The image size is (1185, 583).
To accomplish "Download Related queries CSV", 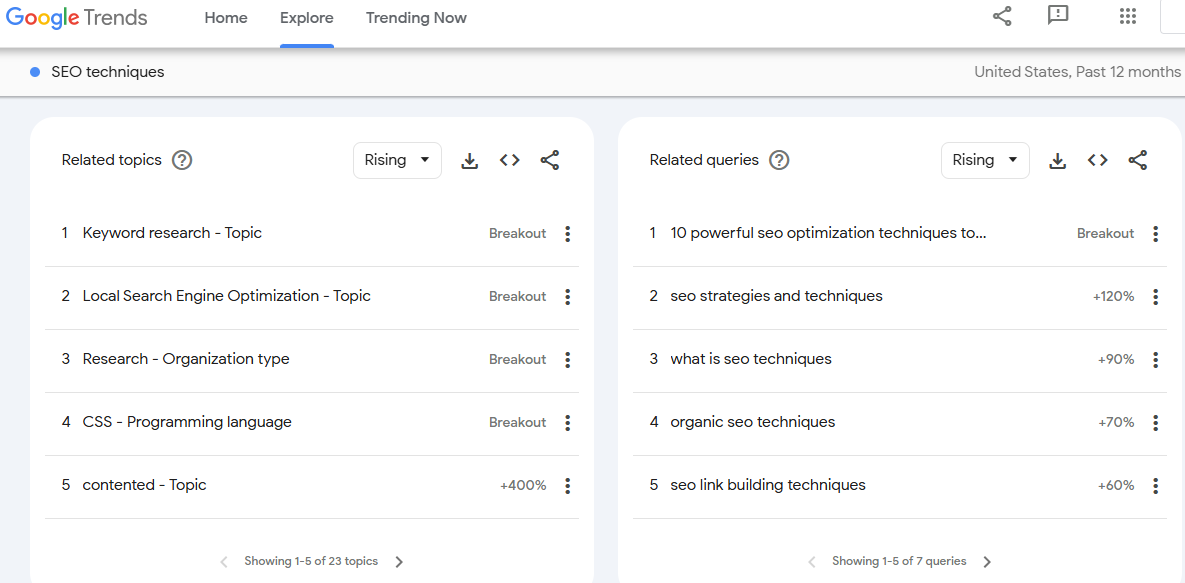I will [1058, 160].
